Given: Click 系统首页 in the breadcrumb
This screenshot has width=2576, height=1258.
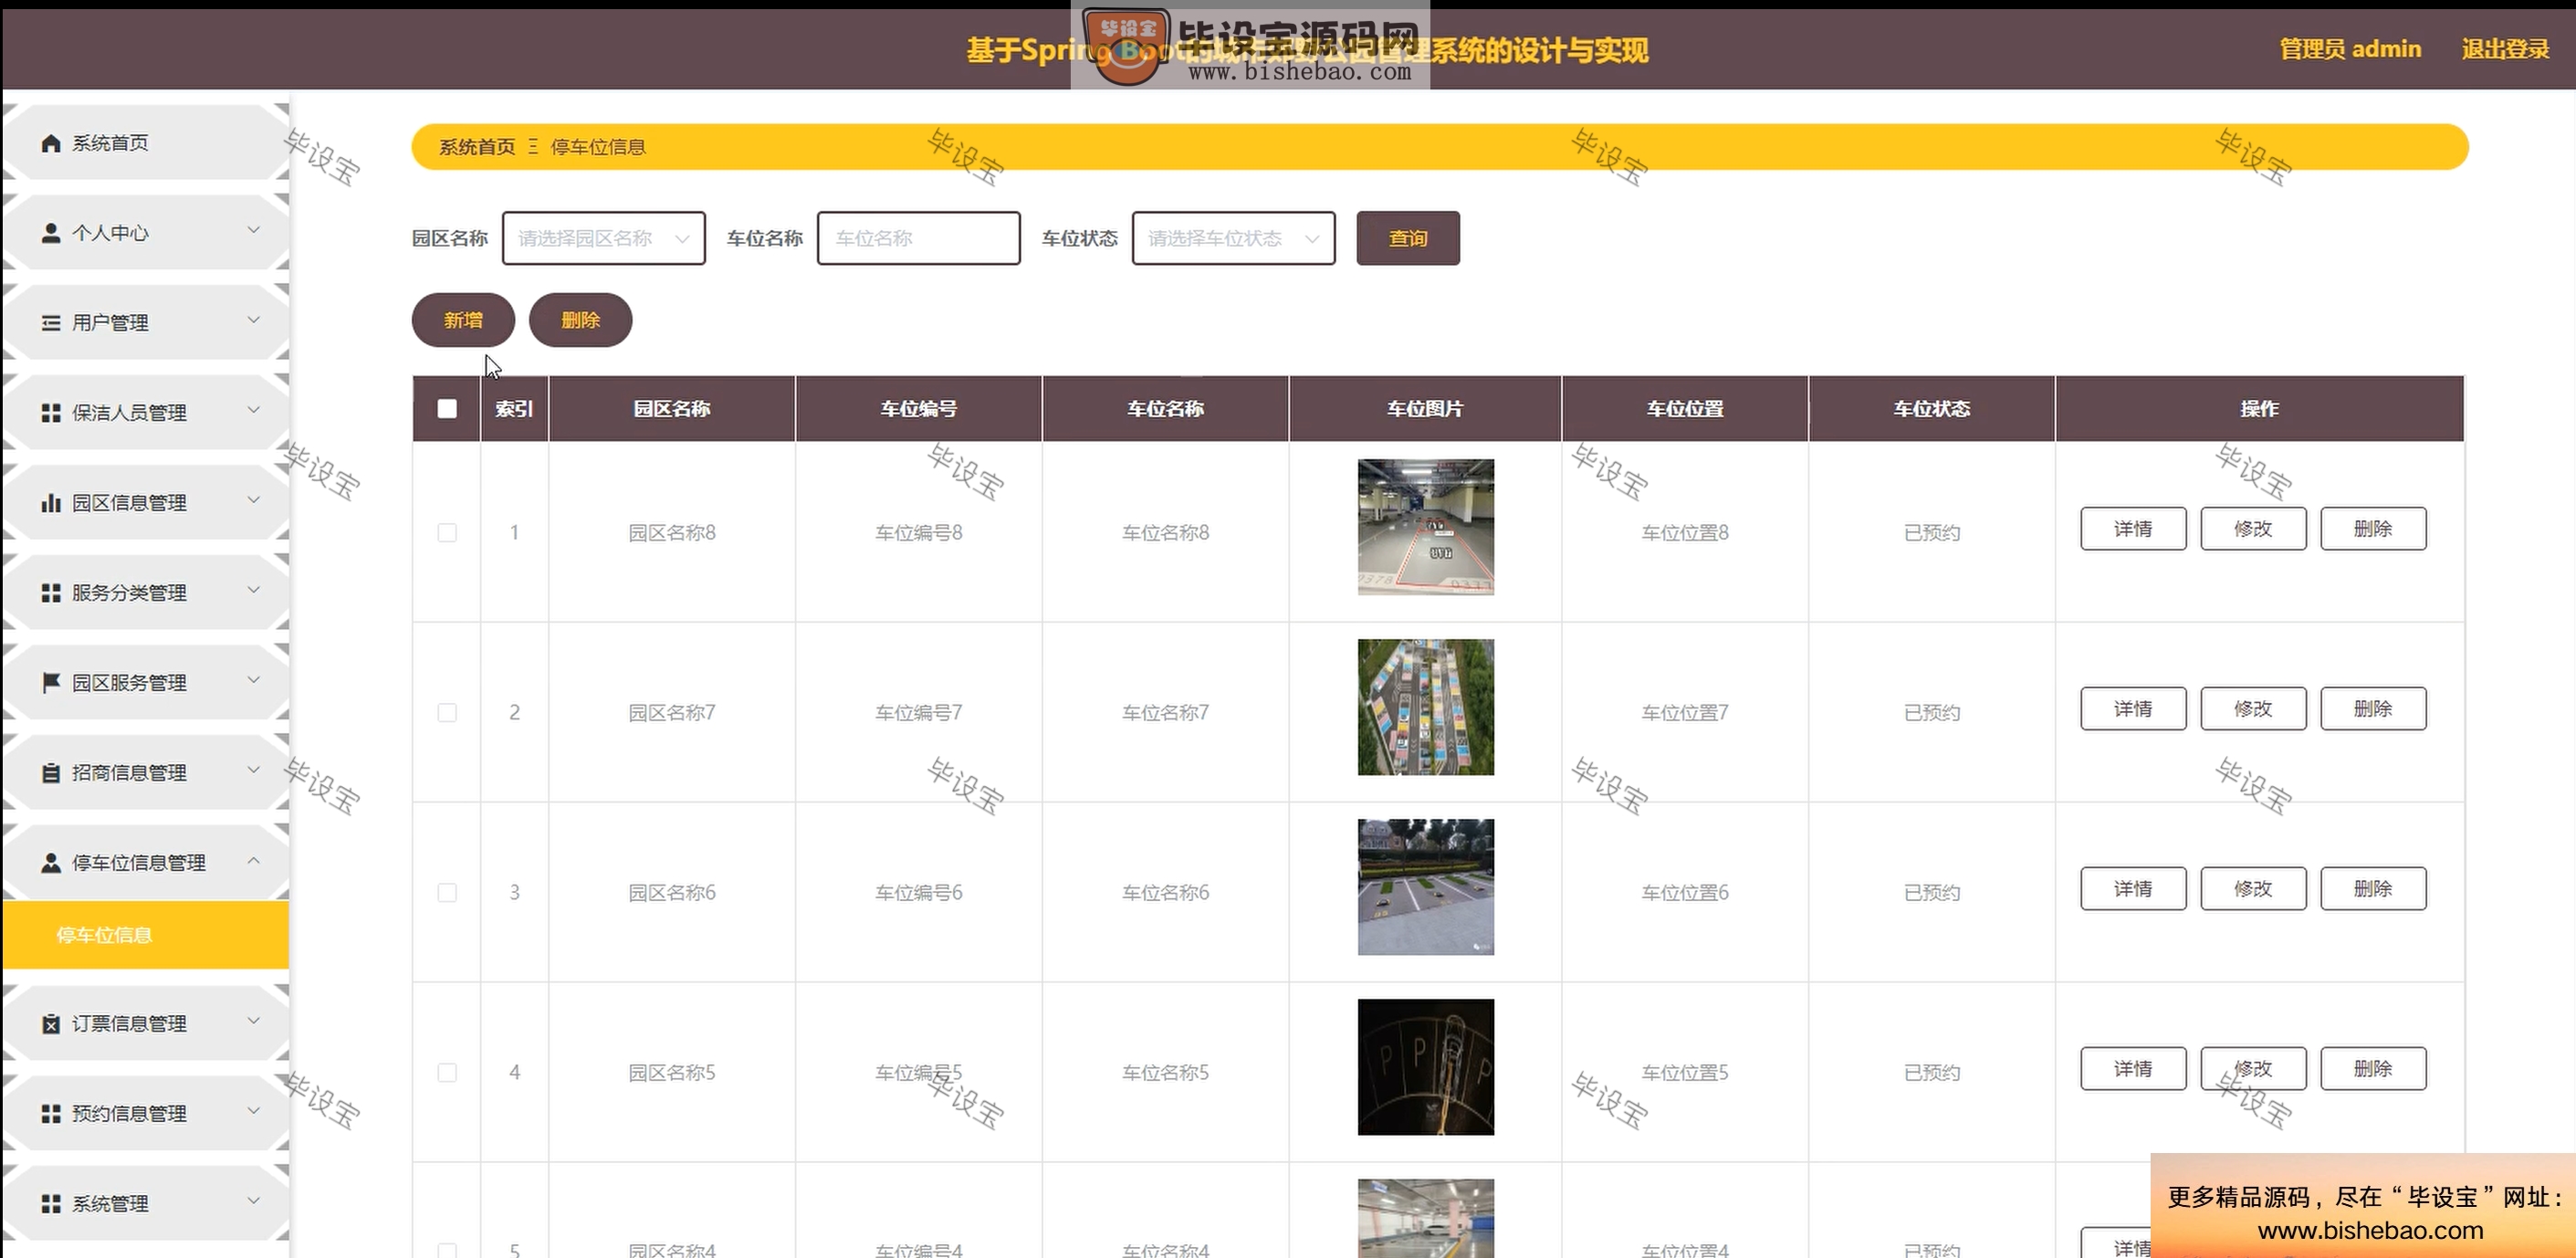Looking at the screenshot, I should coord(477,147).
